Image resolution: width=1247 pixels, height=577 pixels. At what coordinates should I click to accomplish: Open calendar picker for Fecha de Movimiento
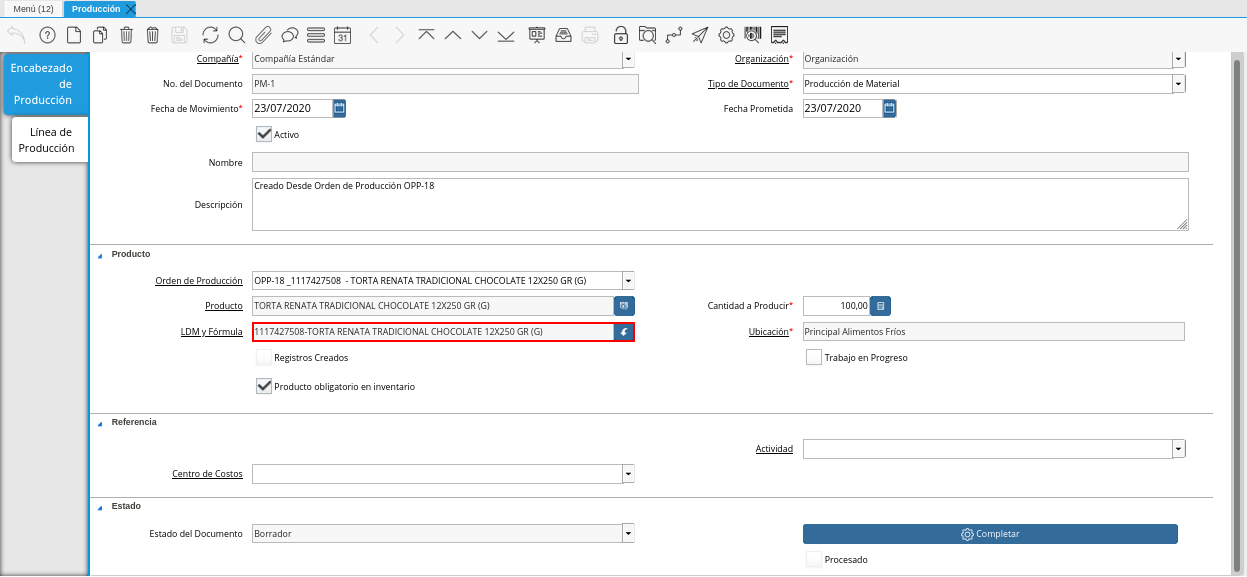339,108
